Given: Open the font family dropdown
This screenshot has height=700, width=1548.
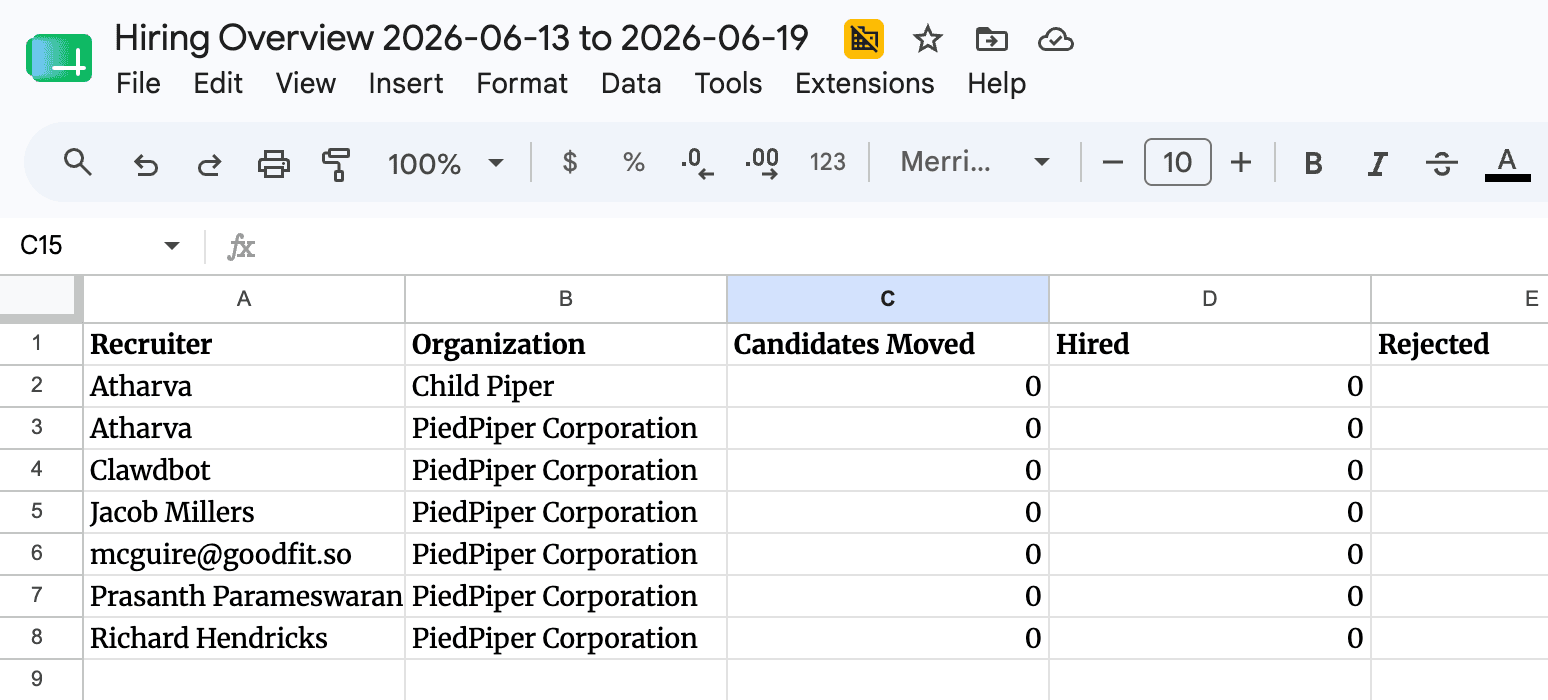Looking at the screenshot, I should click(x=975, y=162).
